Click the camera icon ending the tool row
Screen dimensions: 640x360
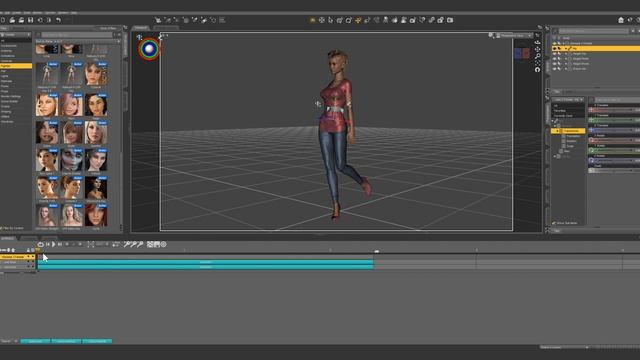click(450, 20)
